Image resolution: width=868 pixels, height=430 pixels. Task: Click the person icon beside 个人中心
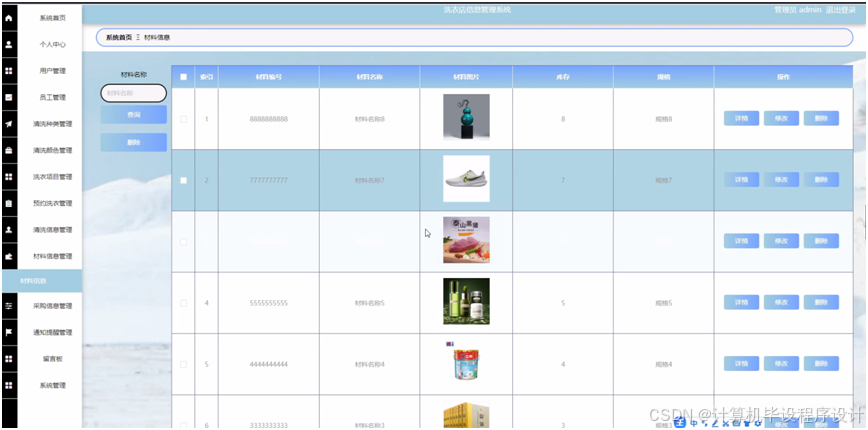[x=8, y=44]
